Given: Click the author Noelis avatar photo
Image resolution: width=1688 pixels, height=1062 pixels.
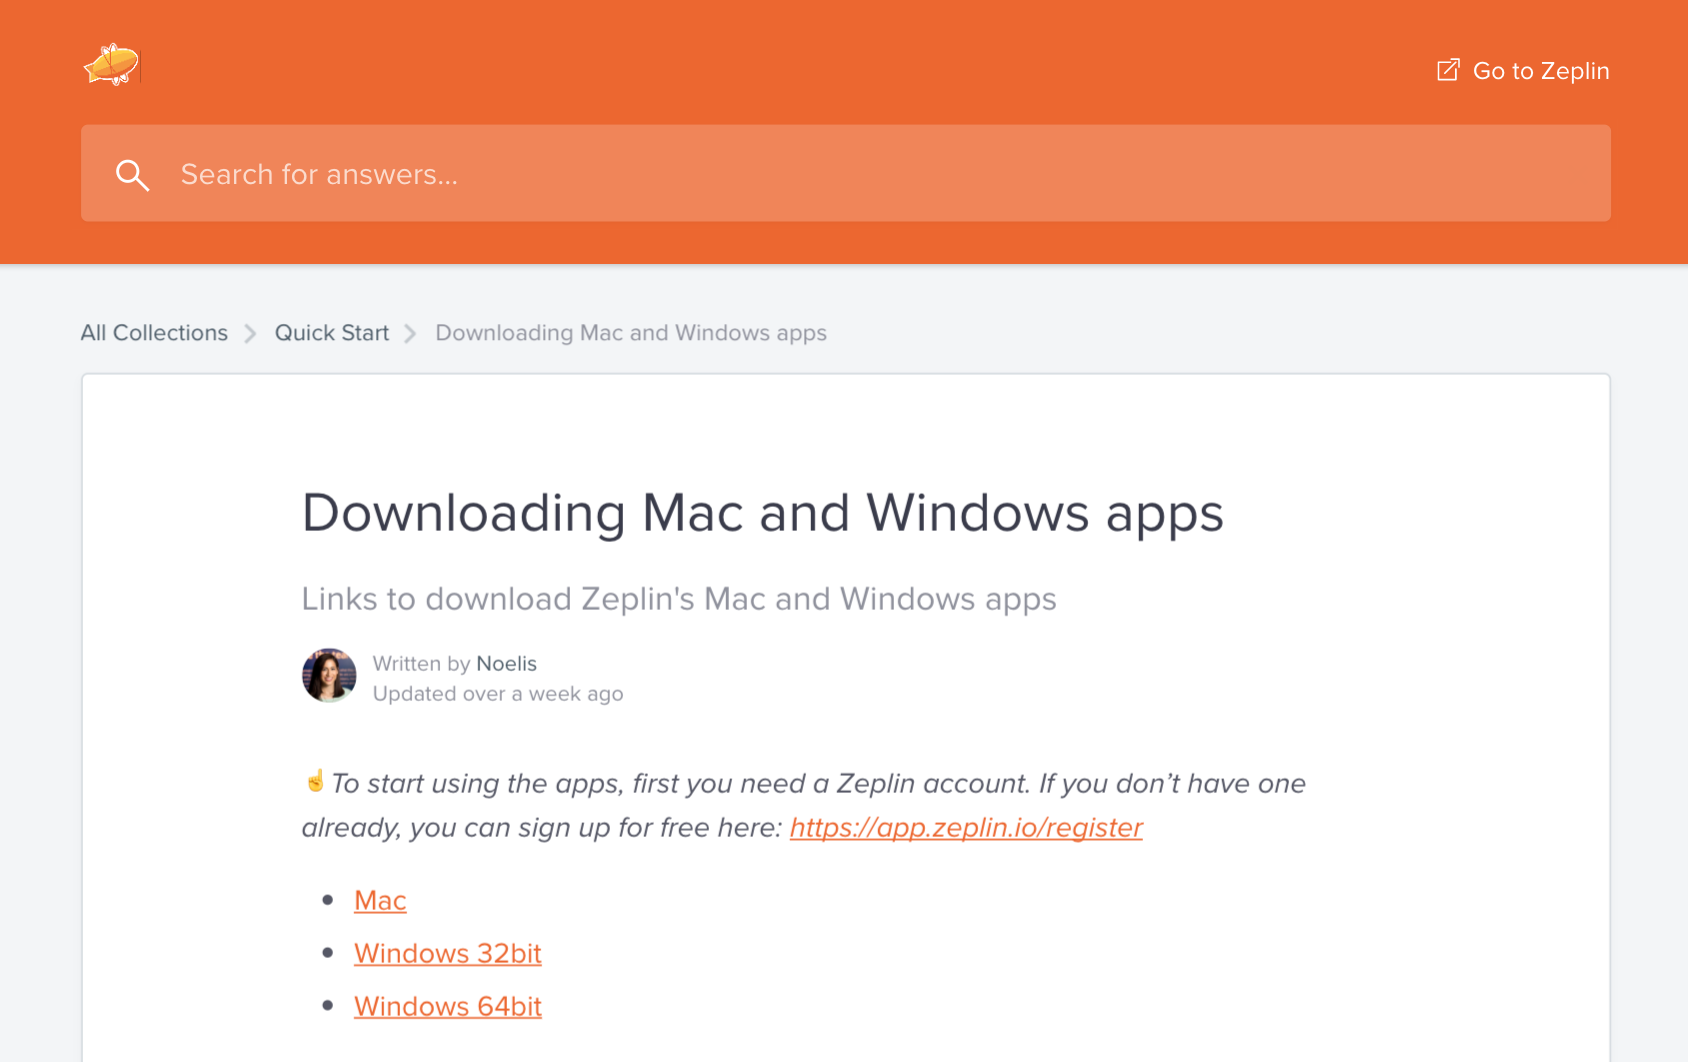Looking at the screenshot, I should (x=329, y=676).
